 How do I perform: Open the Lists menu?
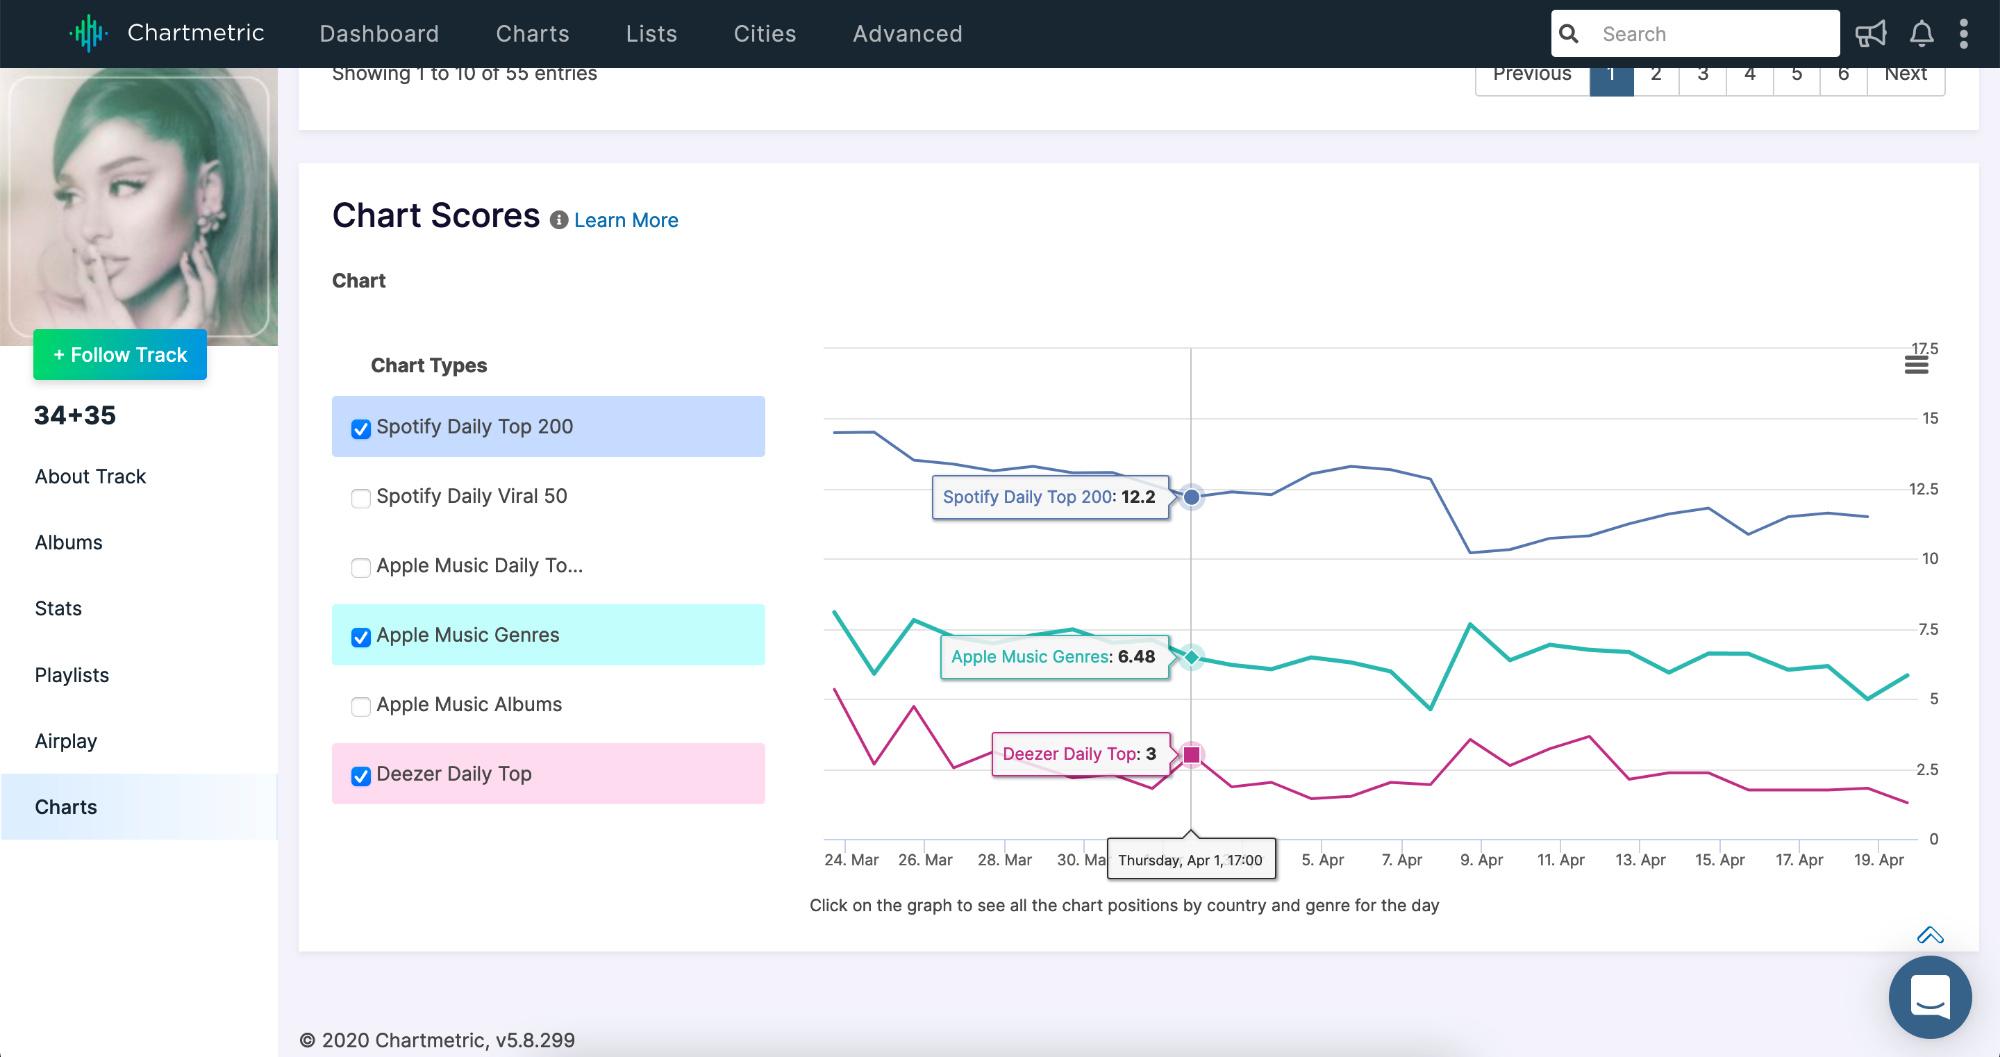[652, 34]
